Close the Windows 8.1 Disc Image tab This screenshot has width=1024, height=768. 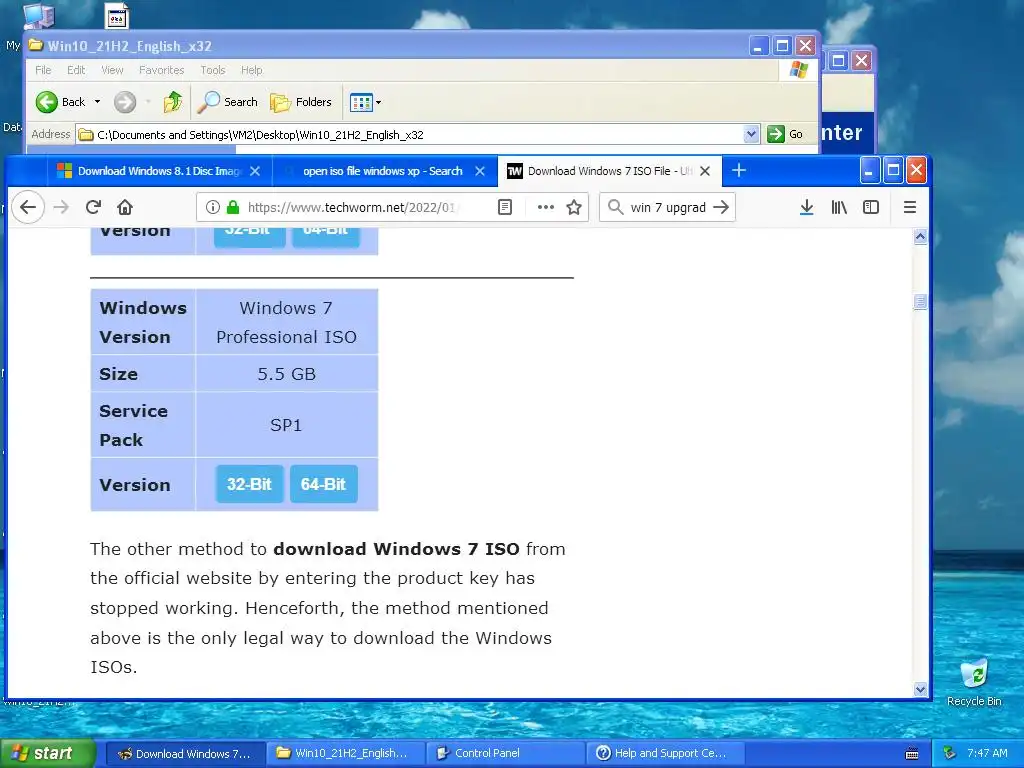pyautogui.click(x=255, y=171)
